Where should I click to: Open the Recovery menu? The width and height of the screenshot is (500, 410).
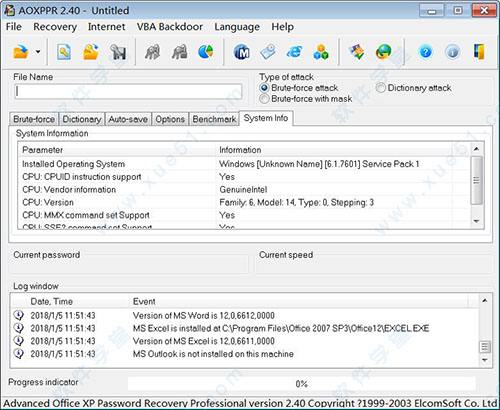click(x=55, y=27)
